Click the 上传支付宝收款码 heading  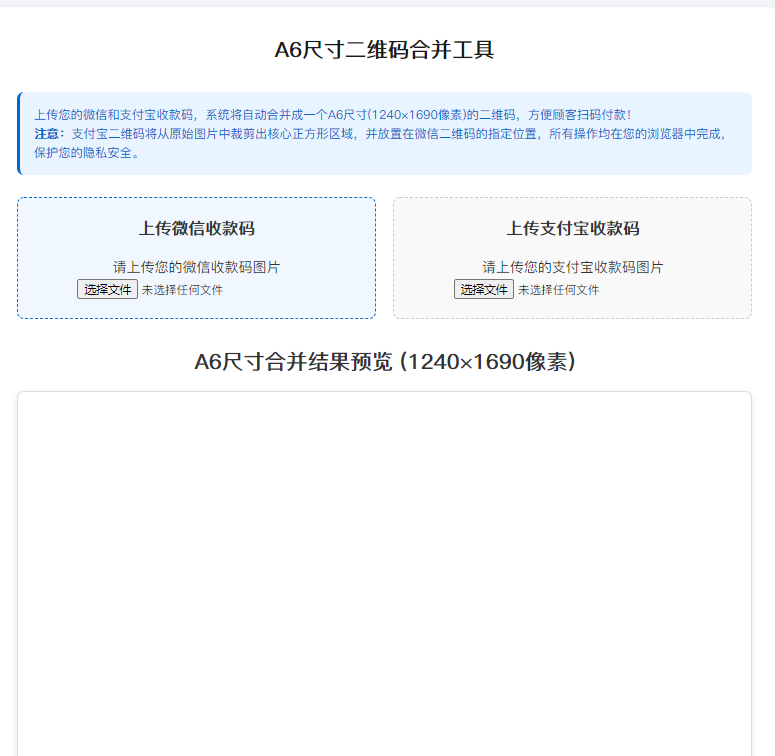click(x=573, y=228)
